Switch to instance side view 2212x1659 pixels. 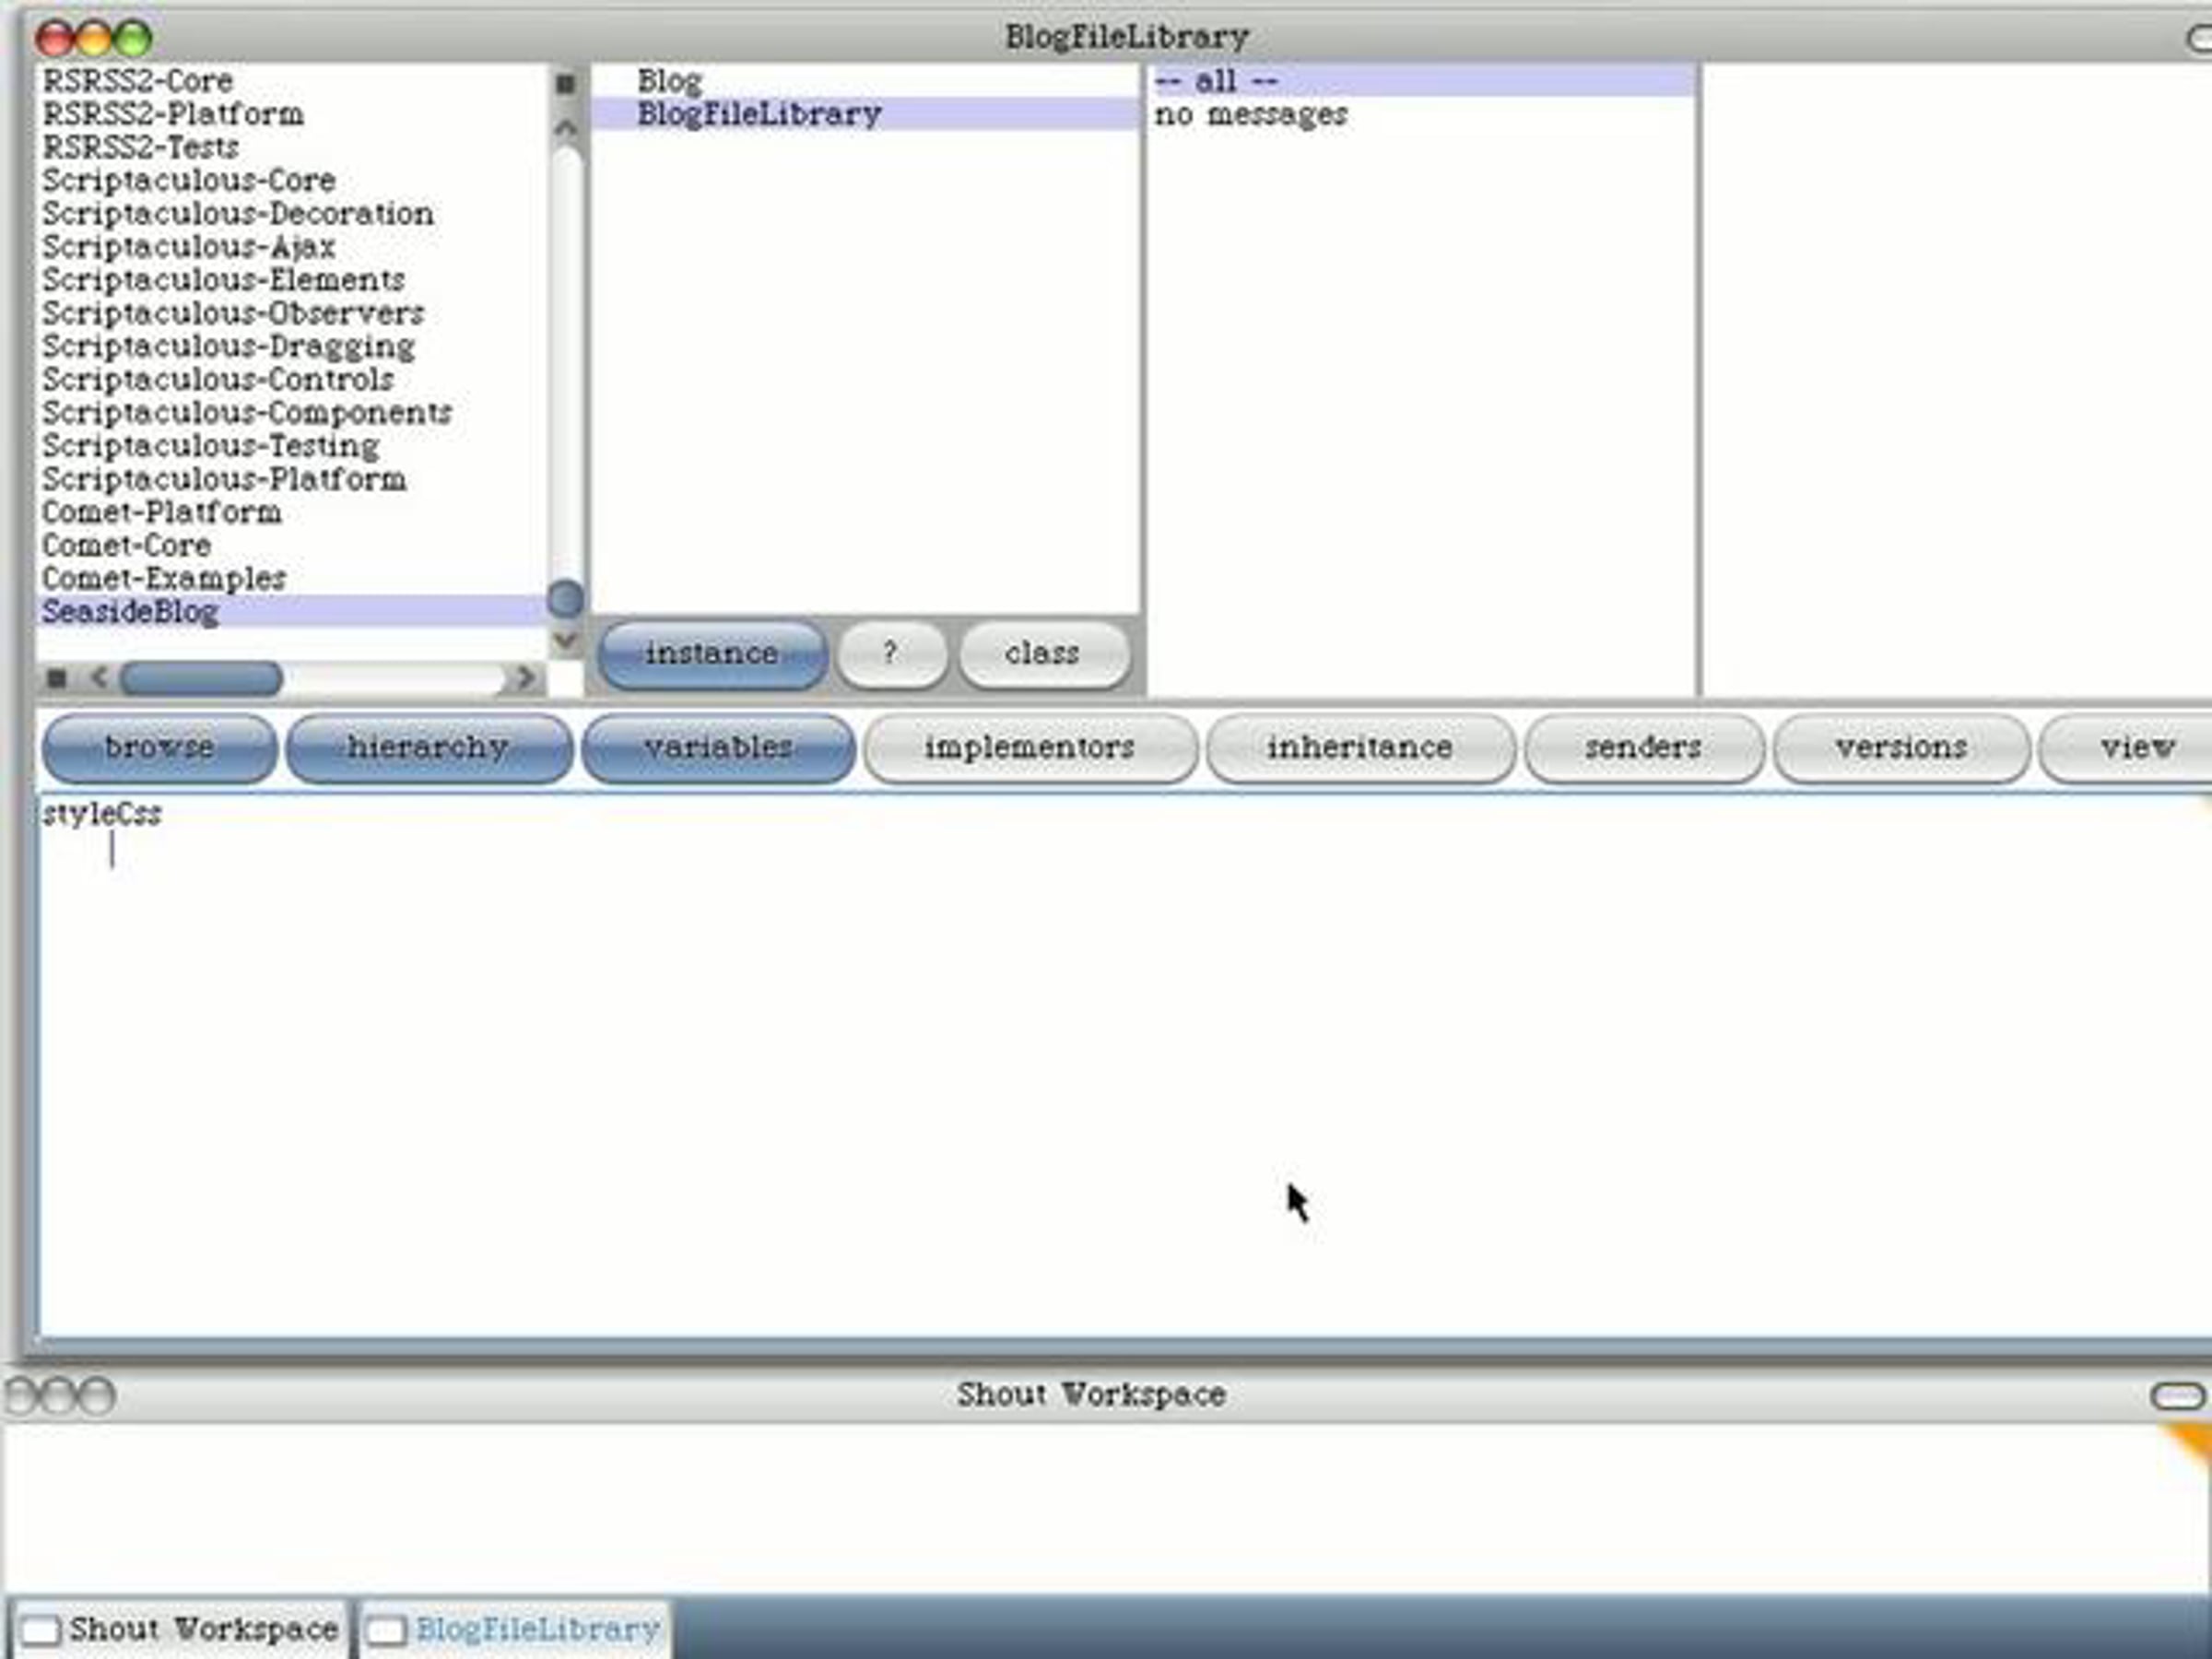(712, 654)
